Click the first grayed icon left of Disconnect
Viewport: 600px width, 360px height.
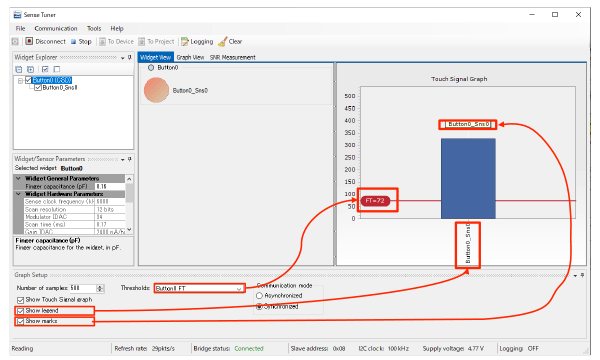coord(15,41)
